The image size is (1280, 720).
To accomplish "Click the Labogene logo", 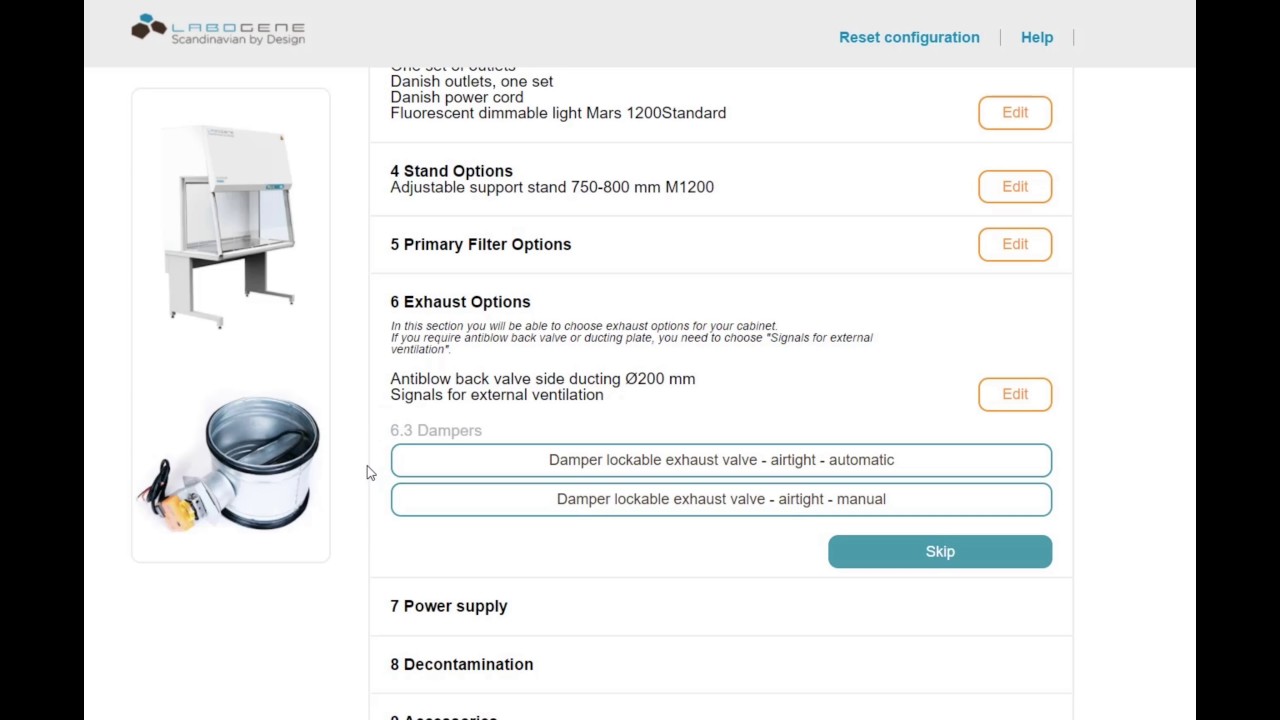I will coord(218,30).
